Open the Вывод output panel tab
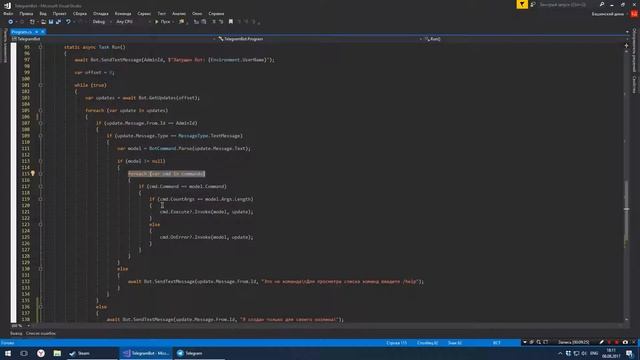The height and width of the screenshot is (360, 640). (x=16, y=333)
